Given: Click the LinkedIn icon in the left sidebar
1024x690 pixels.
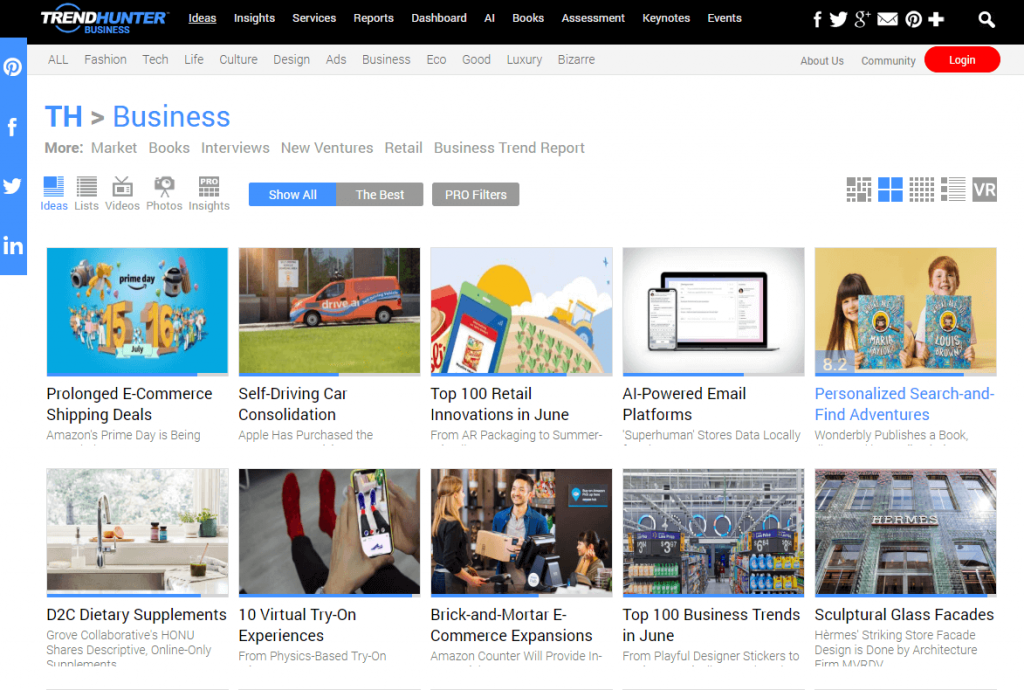Looking at the screenshot, I should click(13, 245).
